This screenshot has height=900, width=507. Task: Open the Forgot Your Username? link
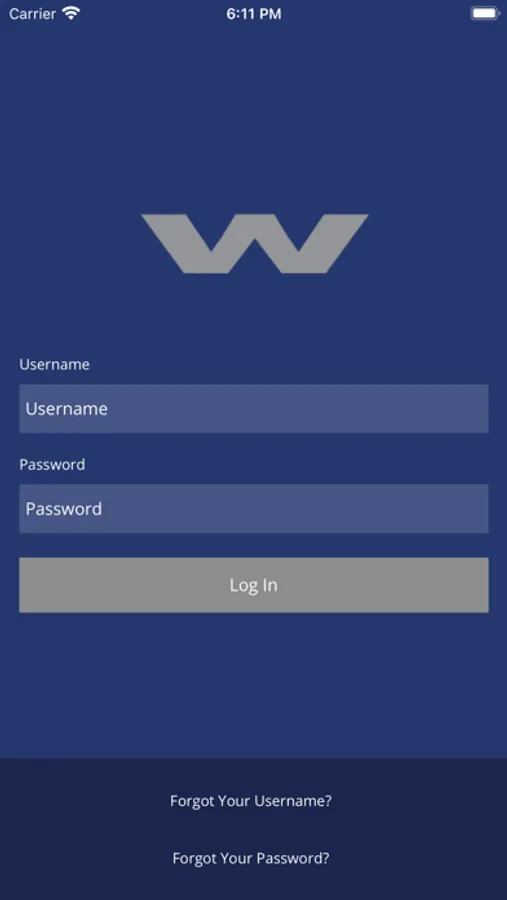251,801
